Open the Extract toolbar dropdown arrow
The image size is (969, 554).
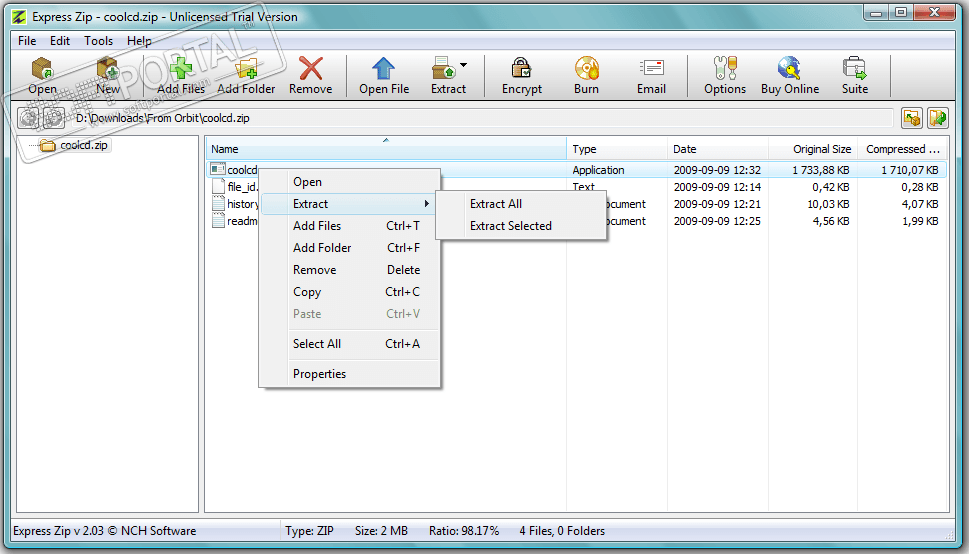(x=463, y=65)
